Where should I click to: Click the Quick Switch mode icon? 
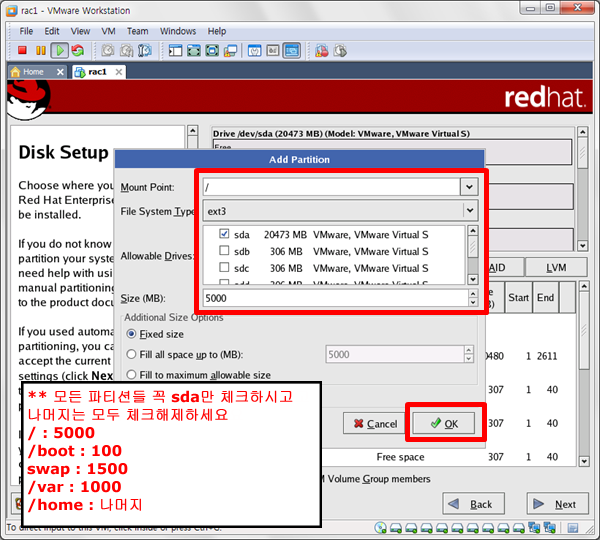(194, 51)
